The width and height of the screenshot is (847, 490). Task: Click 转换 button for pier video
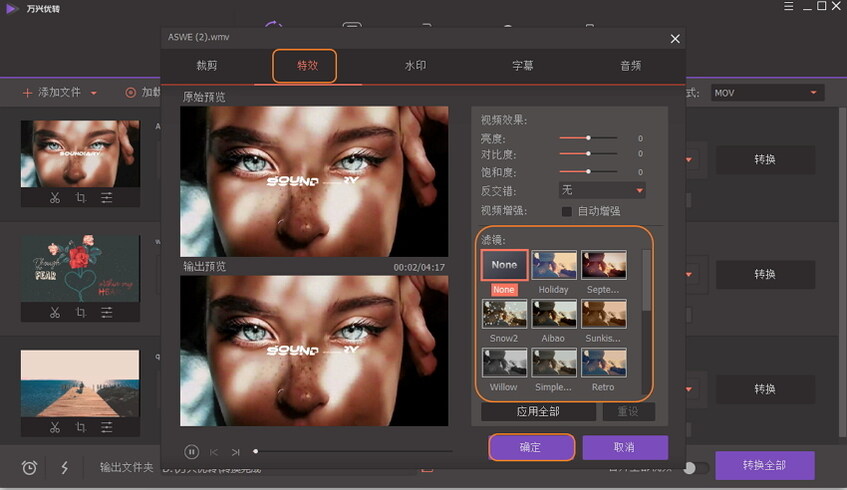pyautogui.click(x=765, y=389)
